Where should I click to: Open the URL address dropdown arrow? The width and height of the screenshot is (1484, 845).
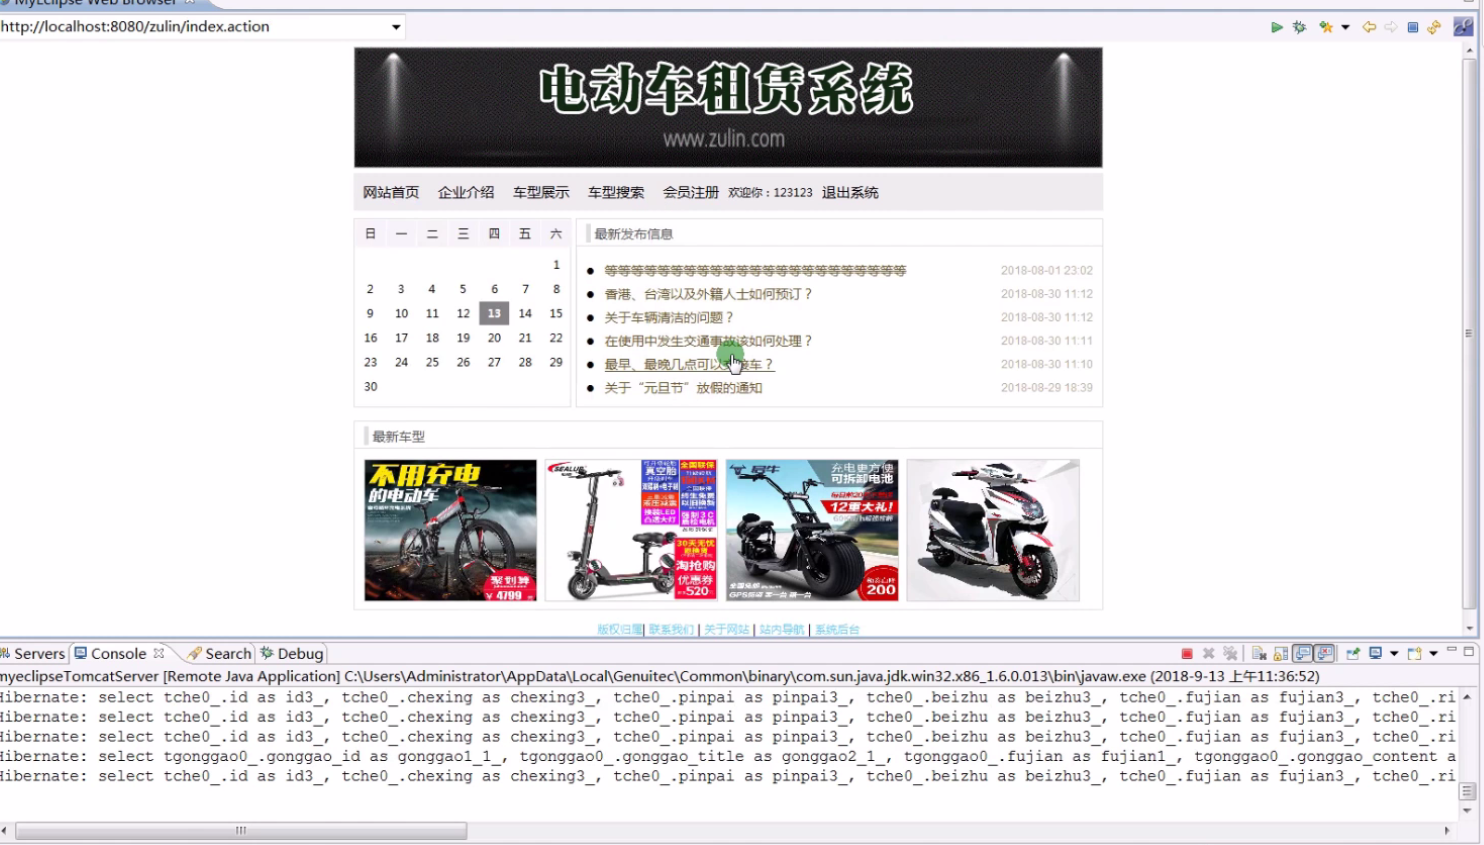396,27
